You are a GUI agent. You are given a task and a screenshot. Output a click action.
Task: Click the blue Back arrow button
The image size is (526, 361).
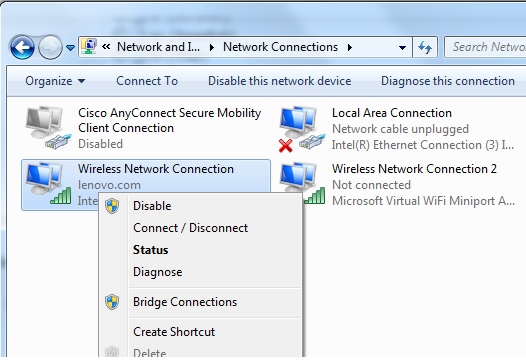point(22,47)
